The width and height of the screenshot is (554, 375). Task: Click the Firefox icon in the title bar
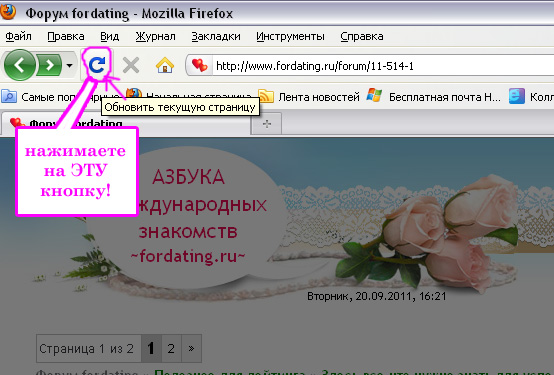click(8, 12)
